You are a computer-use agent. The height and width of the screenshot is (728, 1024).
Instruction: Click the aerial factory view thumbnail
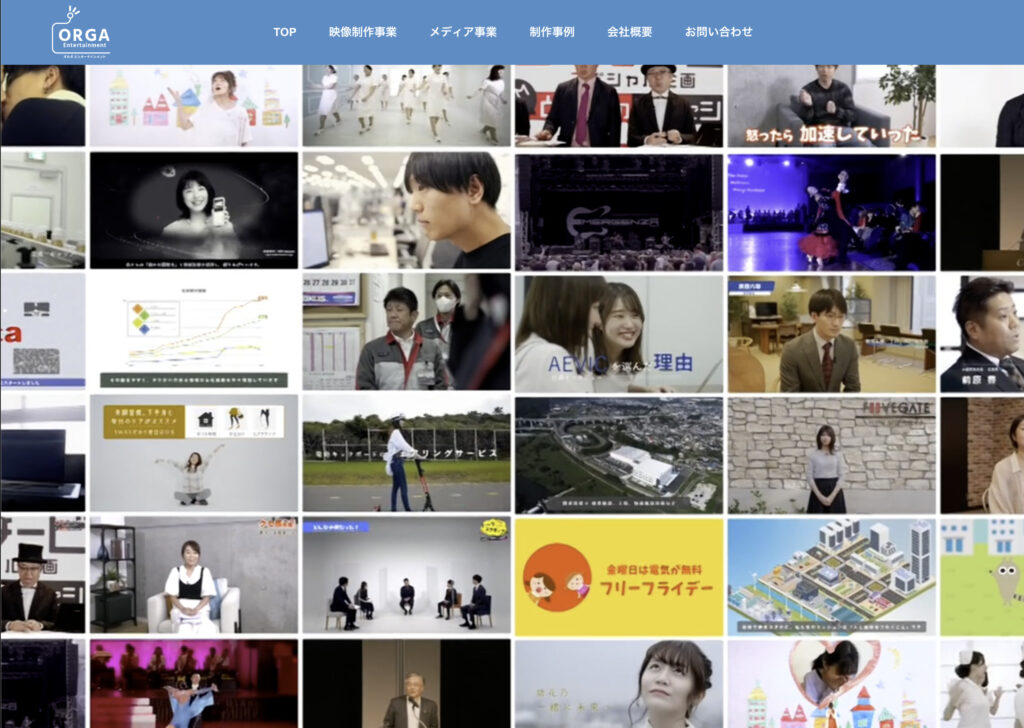pos(619,455)
